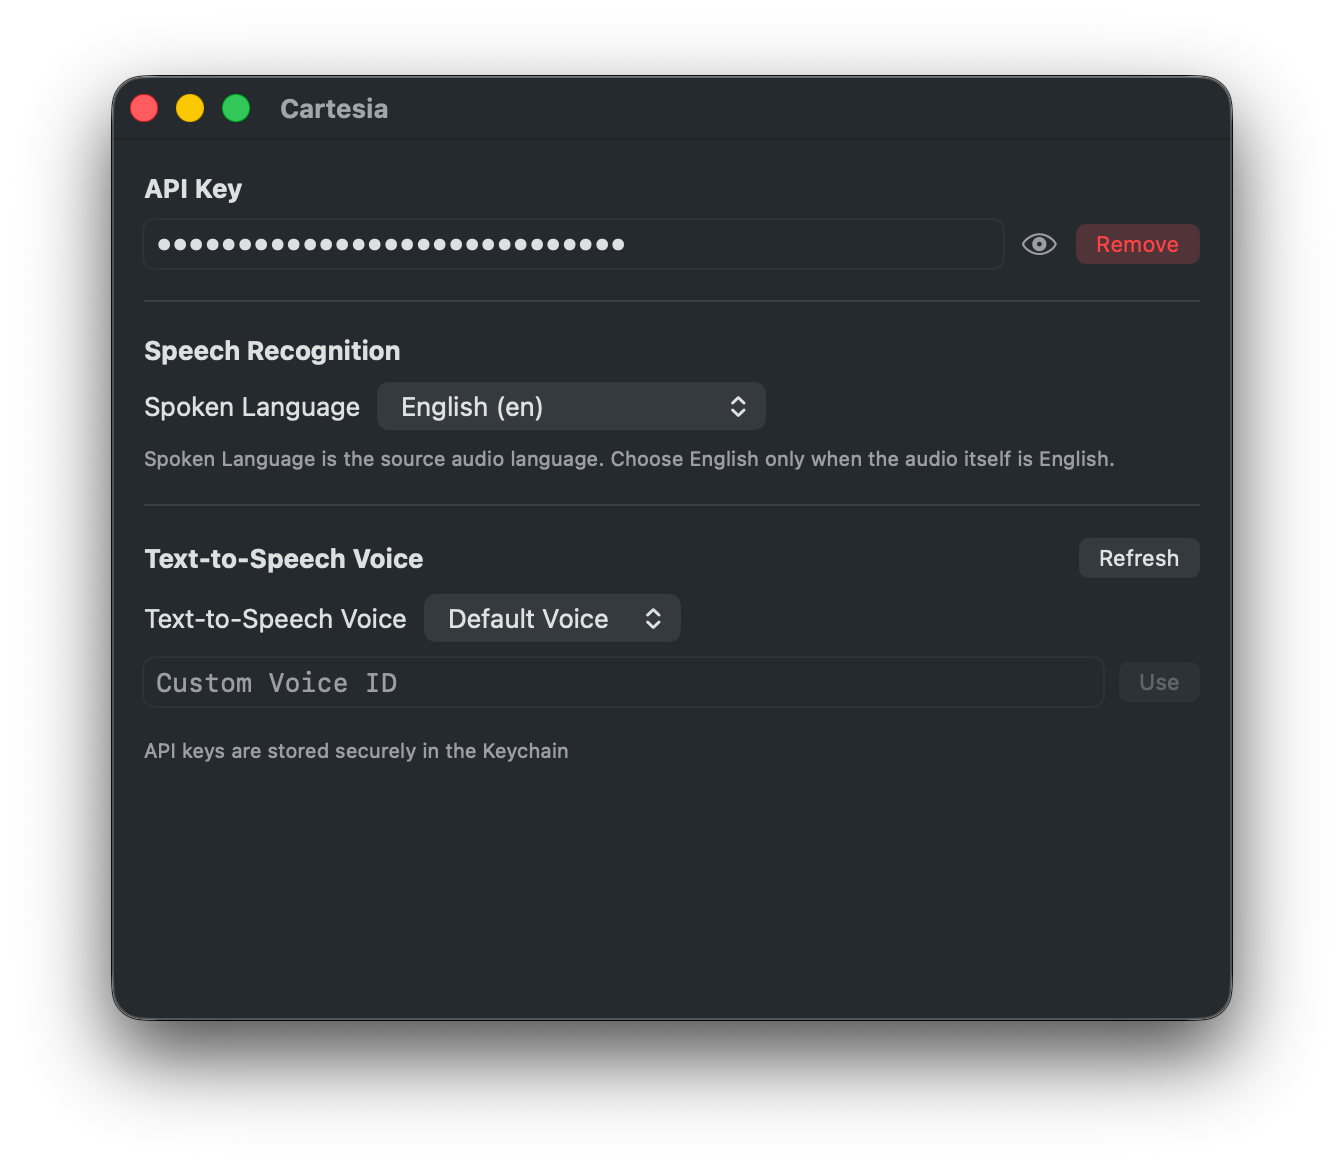Click the Speech Recognition heading
The width and height of the screenshot is (1344, 1168).
[272, 351]
